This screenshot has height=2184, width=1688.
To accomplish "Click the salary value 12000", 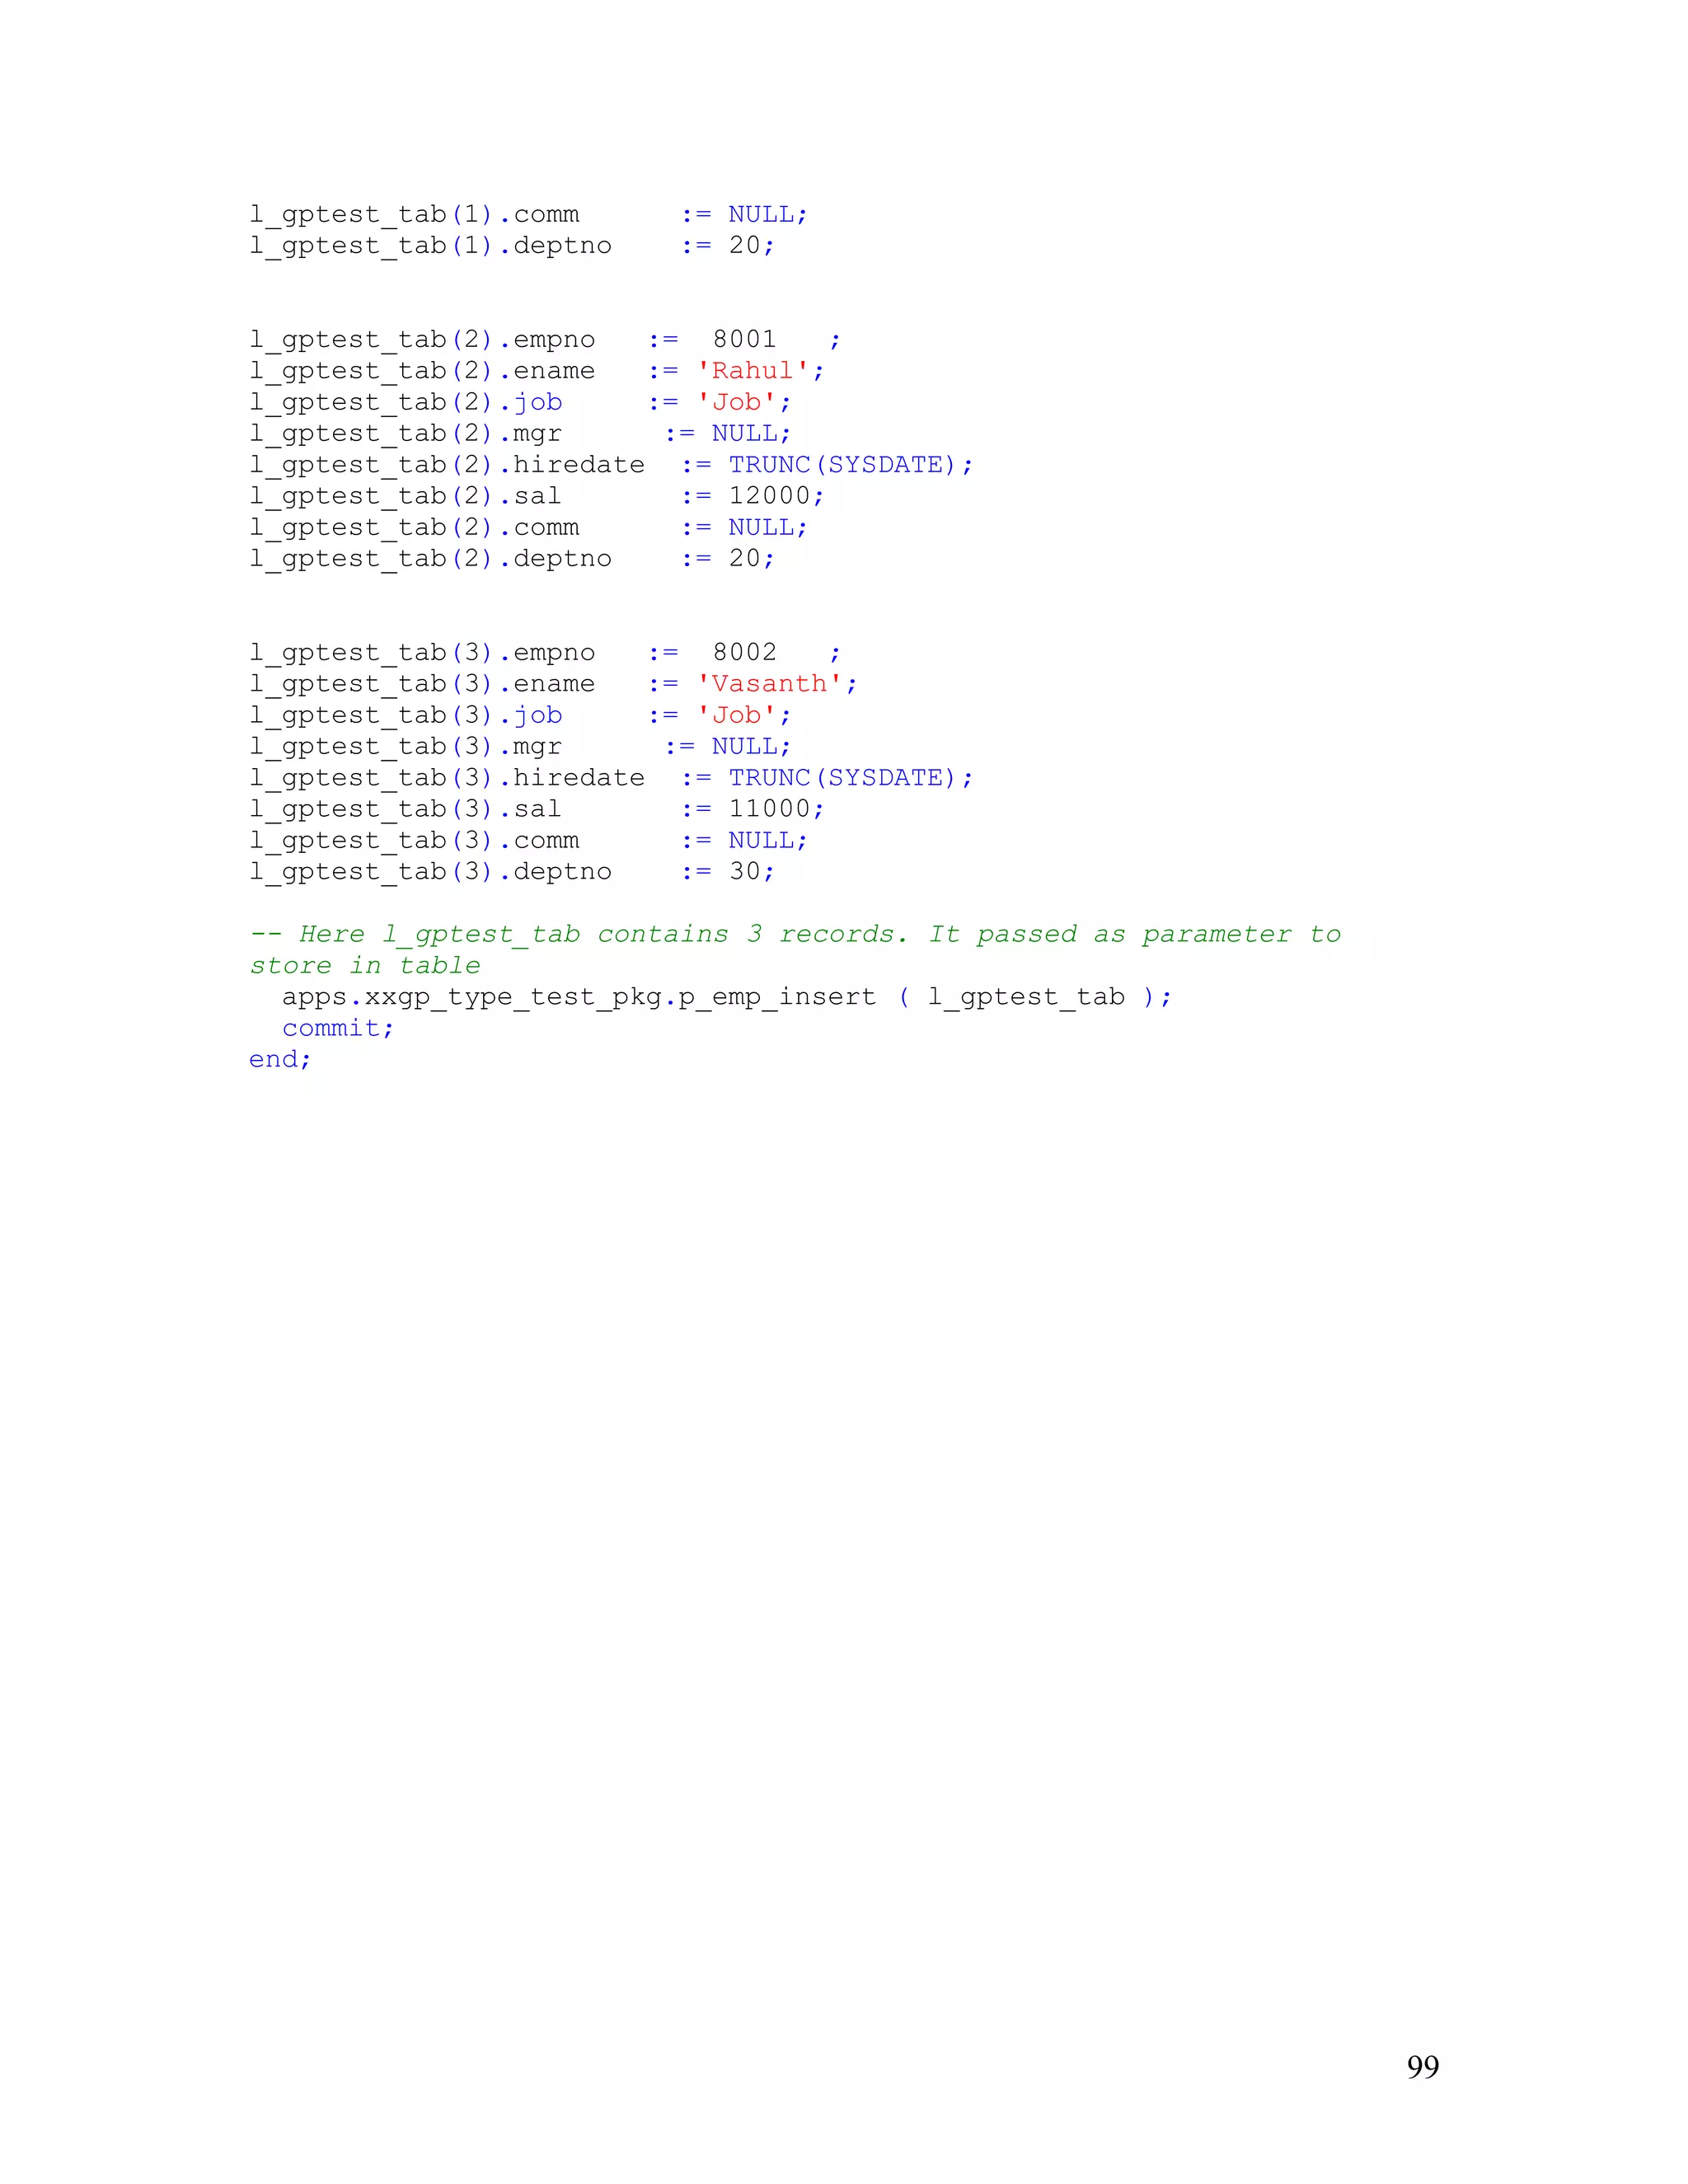I will pos(769,496).
